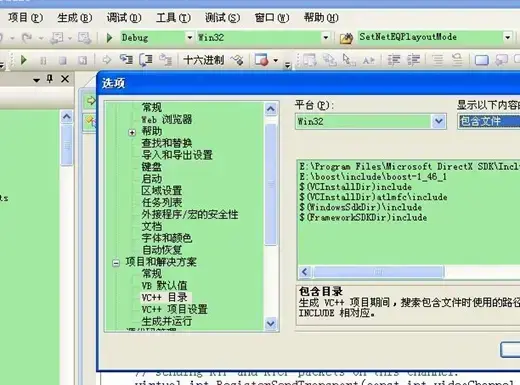Open the side panel window-position dropdown arrow
520x385 pixels.
pos(36,80)
